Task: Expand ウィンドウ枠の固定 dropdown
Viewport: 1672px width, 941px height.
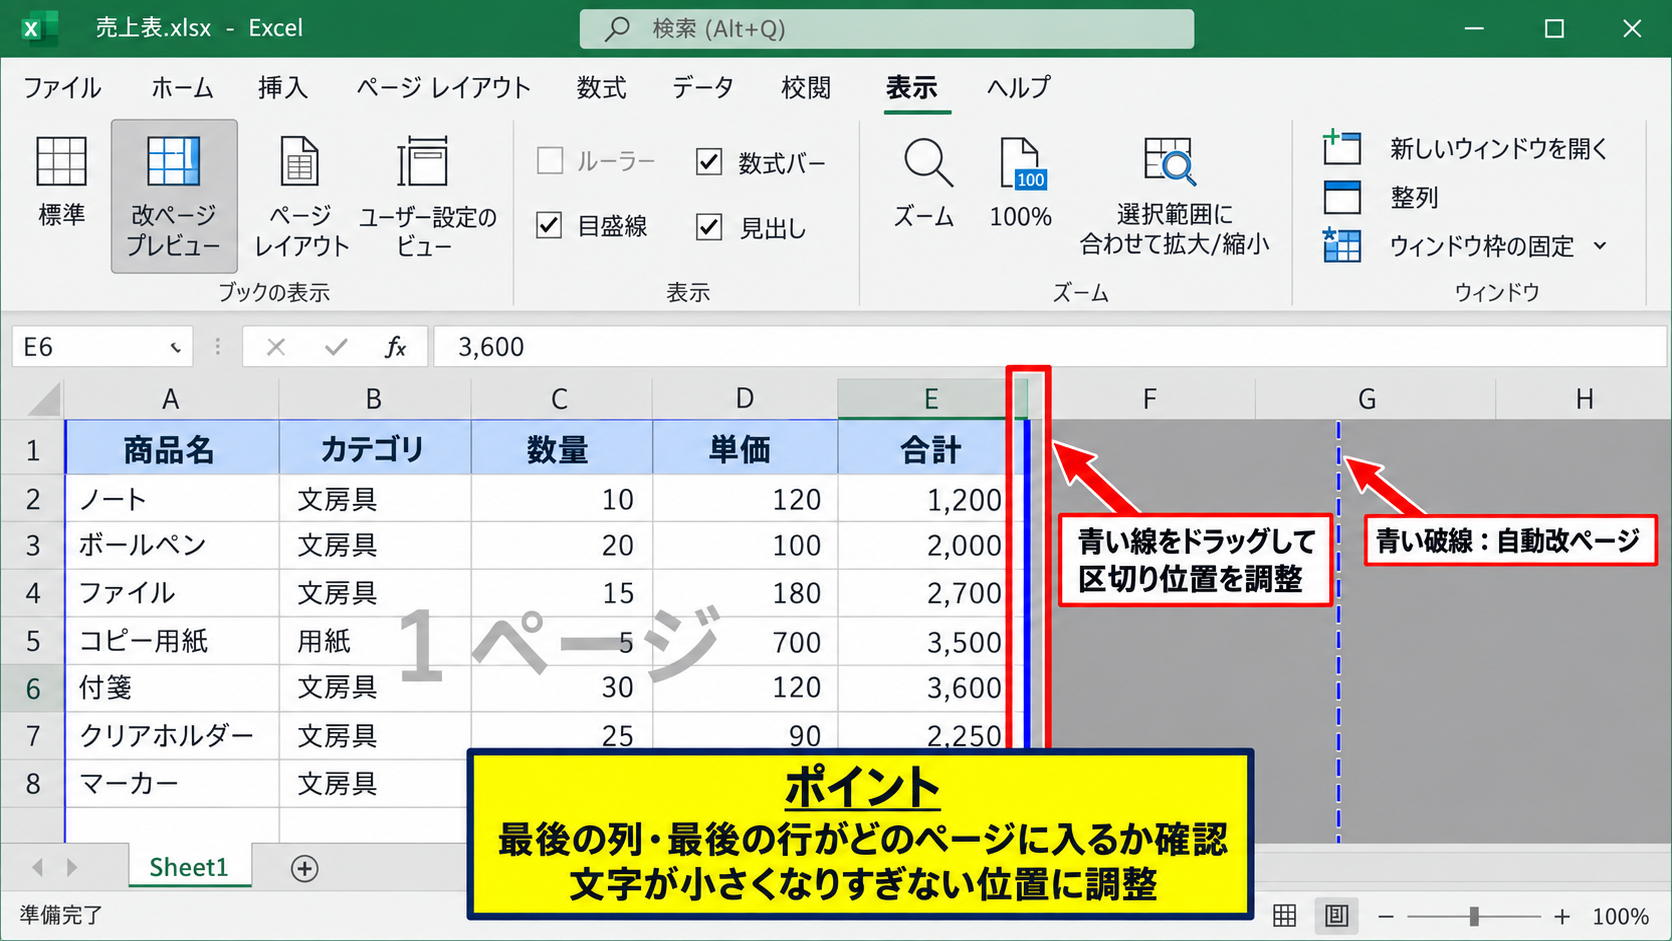Action: click(1600, 245)
